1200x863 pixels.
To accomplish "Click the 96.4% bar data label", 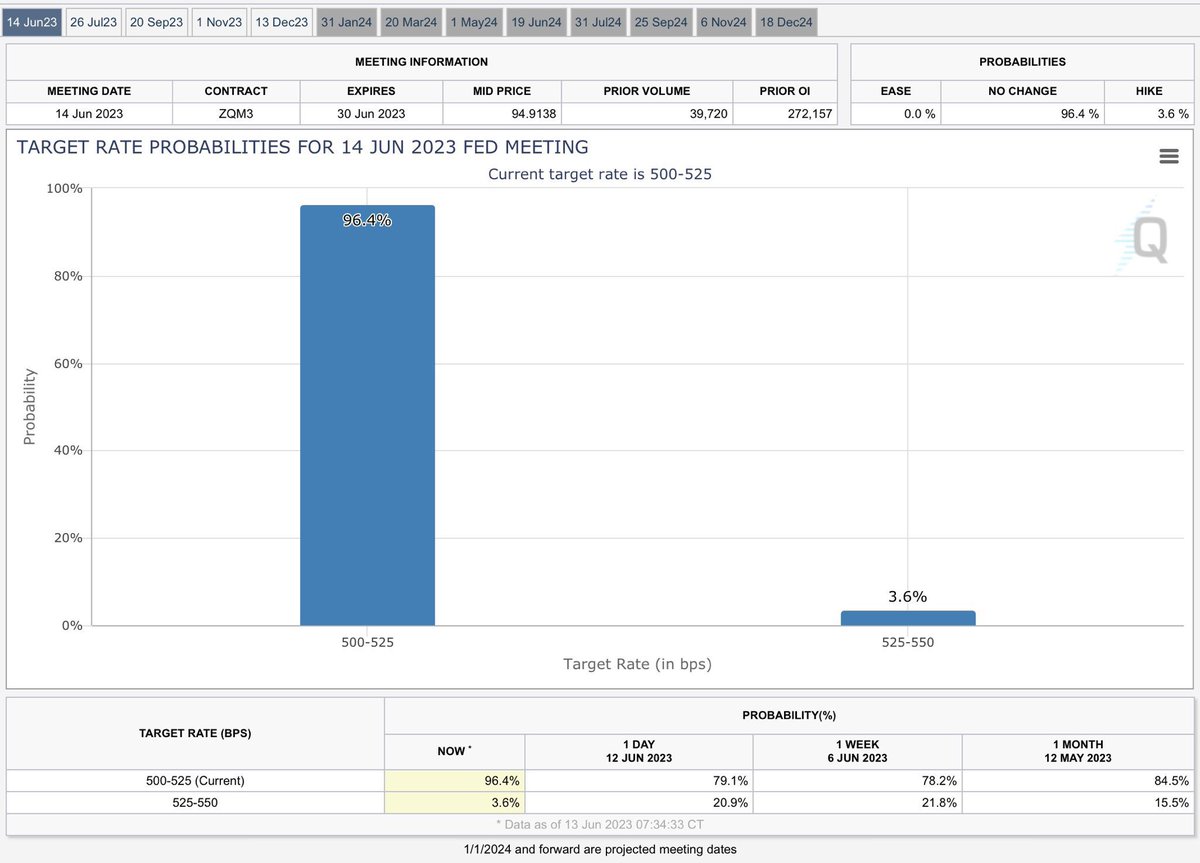I will [x=367, y=220].
